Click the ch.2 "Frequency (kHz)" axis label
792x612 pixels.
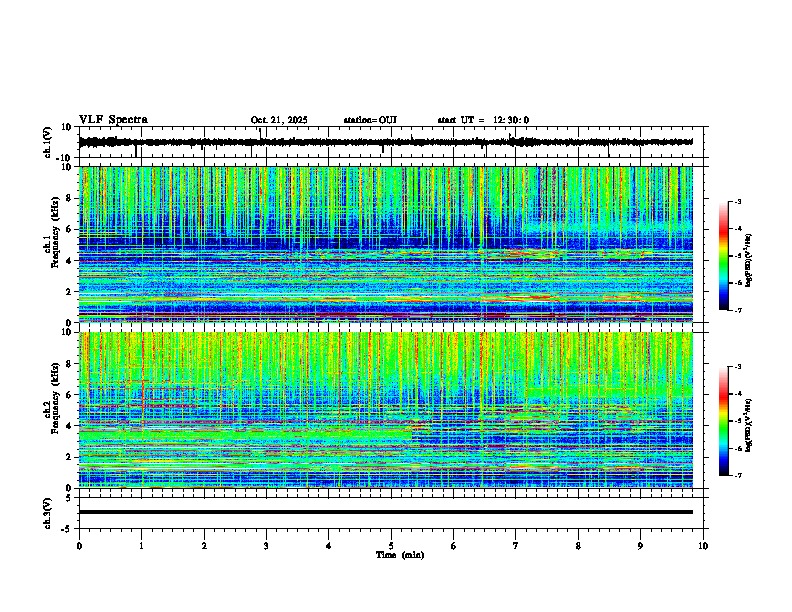click(56, 398)
